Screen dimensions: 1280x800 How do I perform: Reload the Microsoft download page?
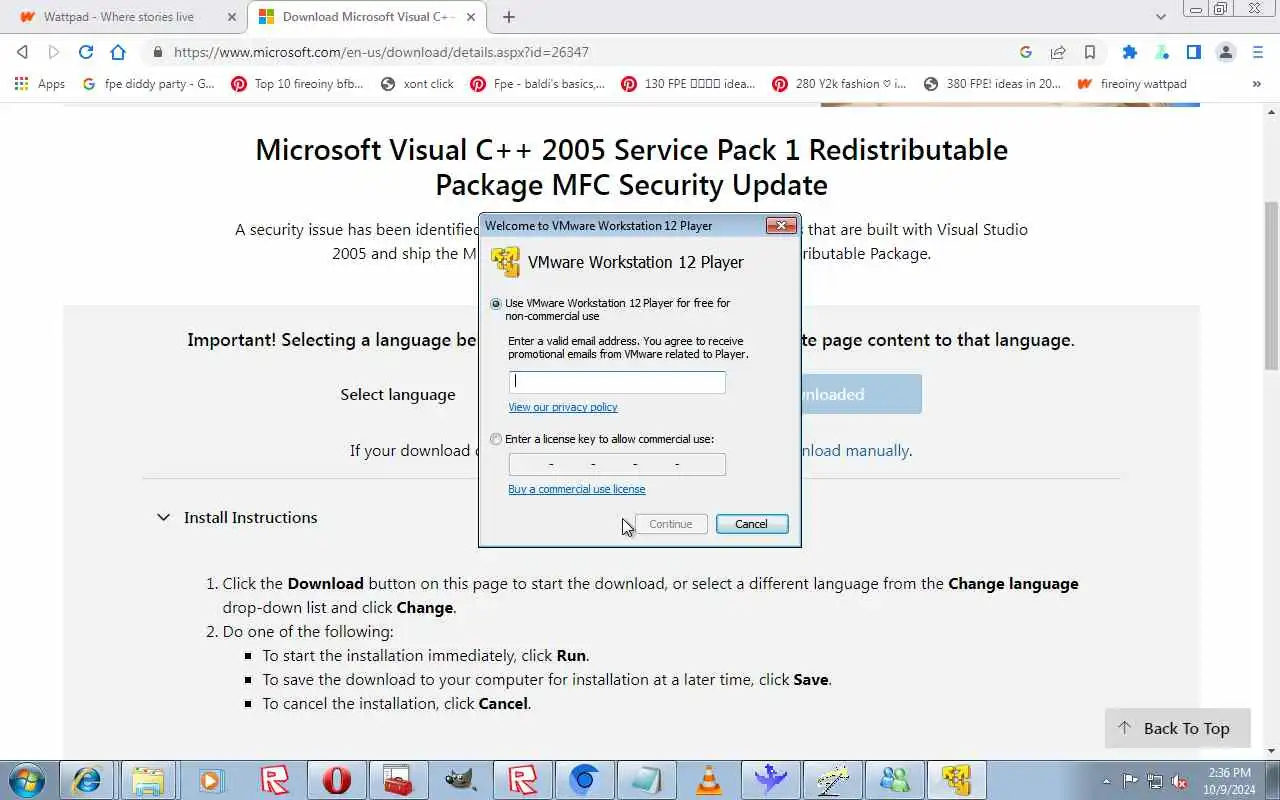tap(86, 52)
